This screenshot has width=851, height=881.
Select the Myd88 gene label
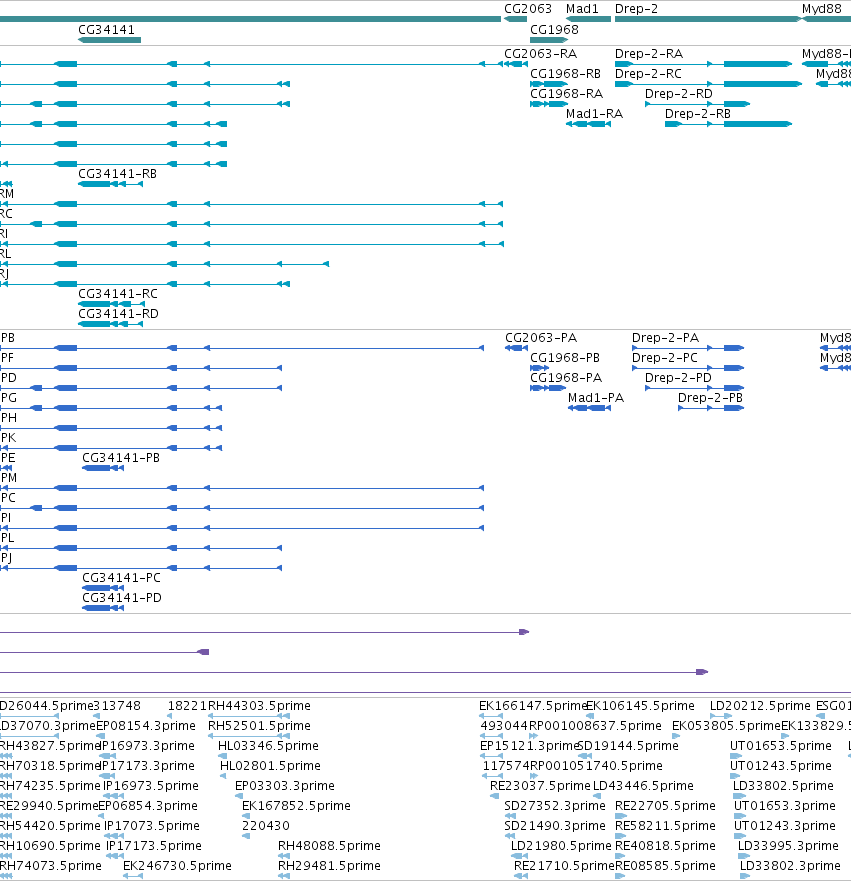[x=822, y=8]
